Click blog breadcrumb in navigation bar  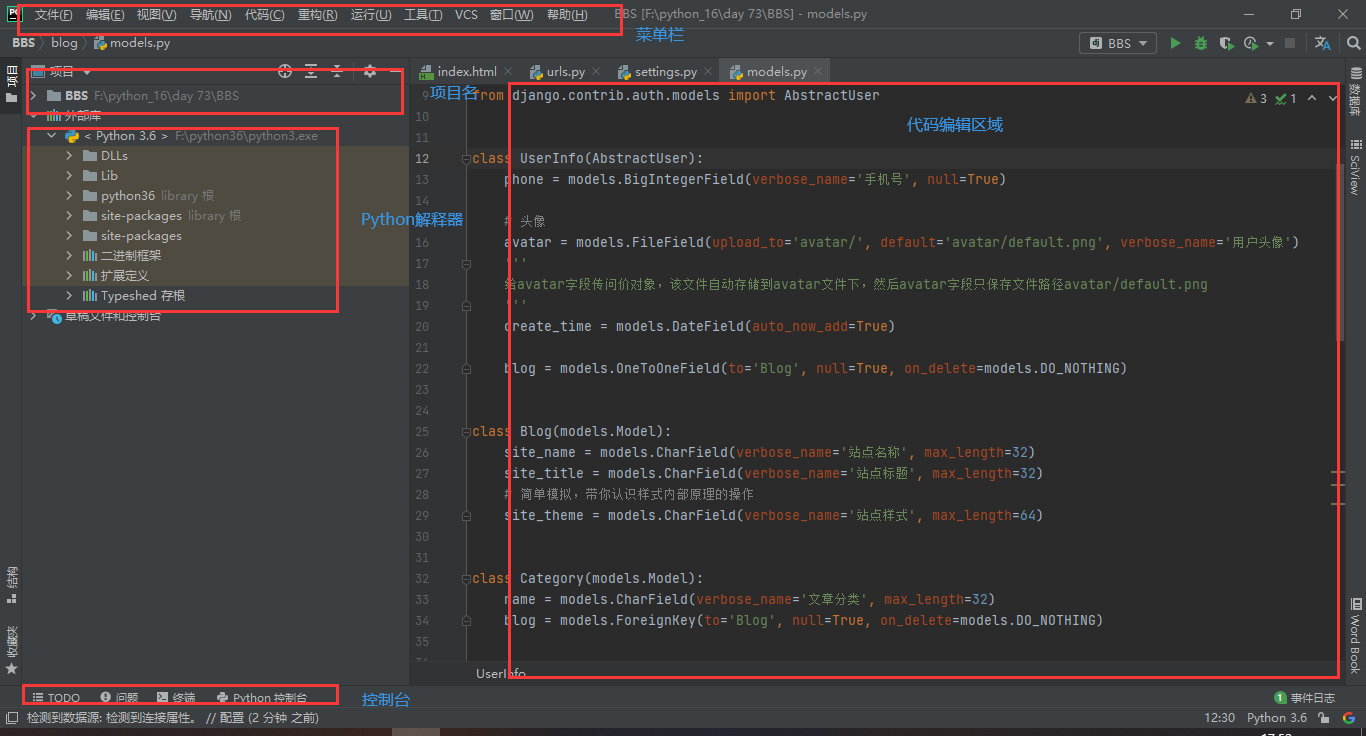tap(64, 43)
